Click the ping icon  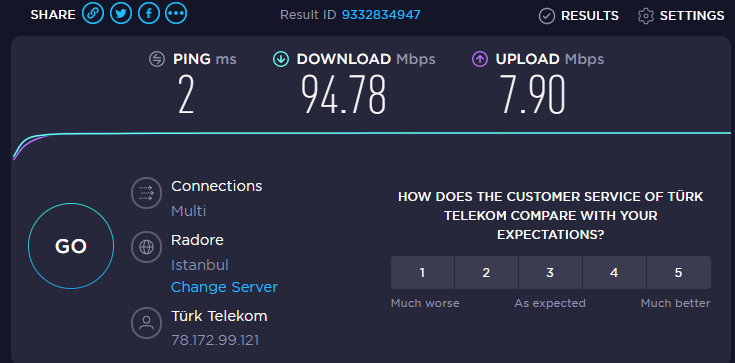[x=157, y=59]
